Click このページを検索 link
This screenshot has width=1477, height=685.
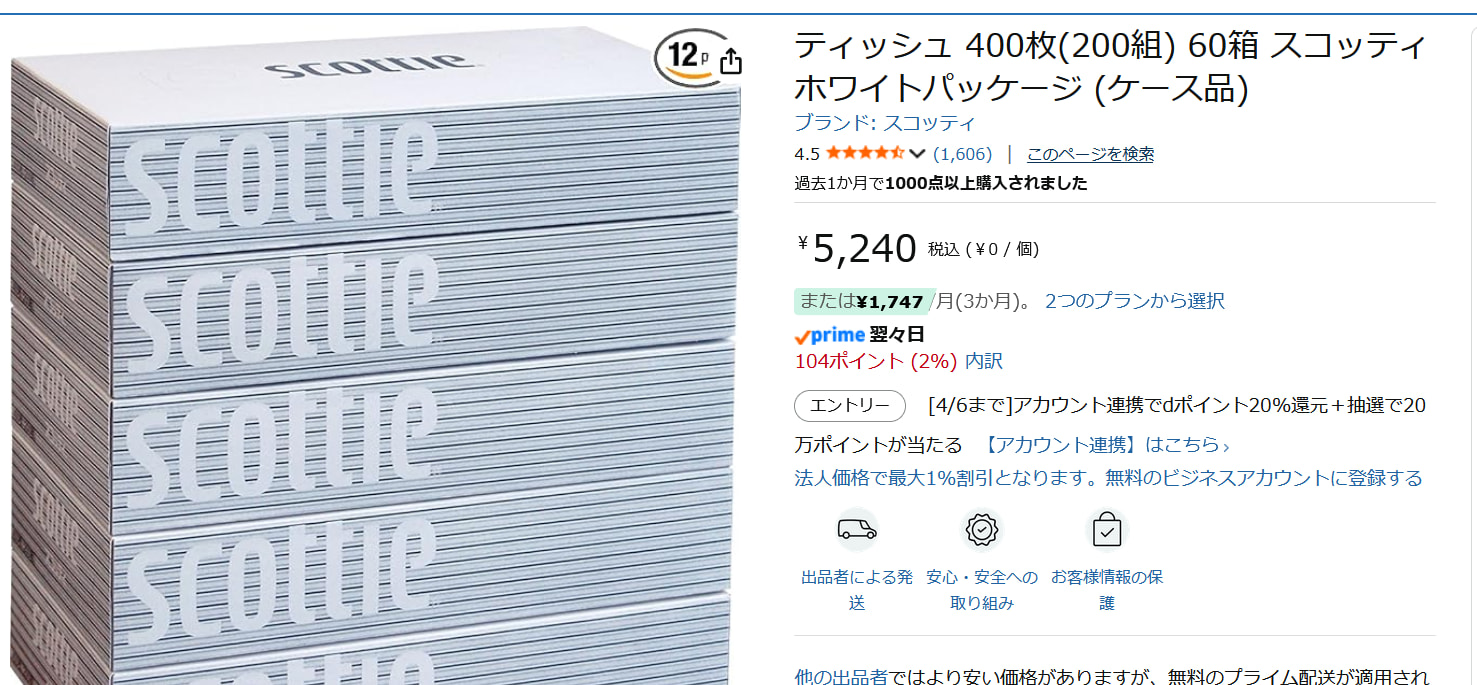1090,154
